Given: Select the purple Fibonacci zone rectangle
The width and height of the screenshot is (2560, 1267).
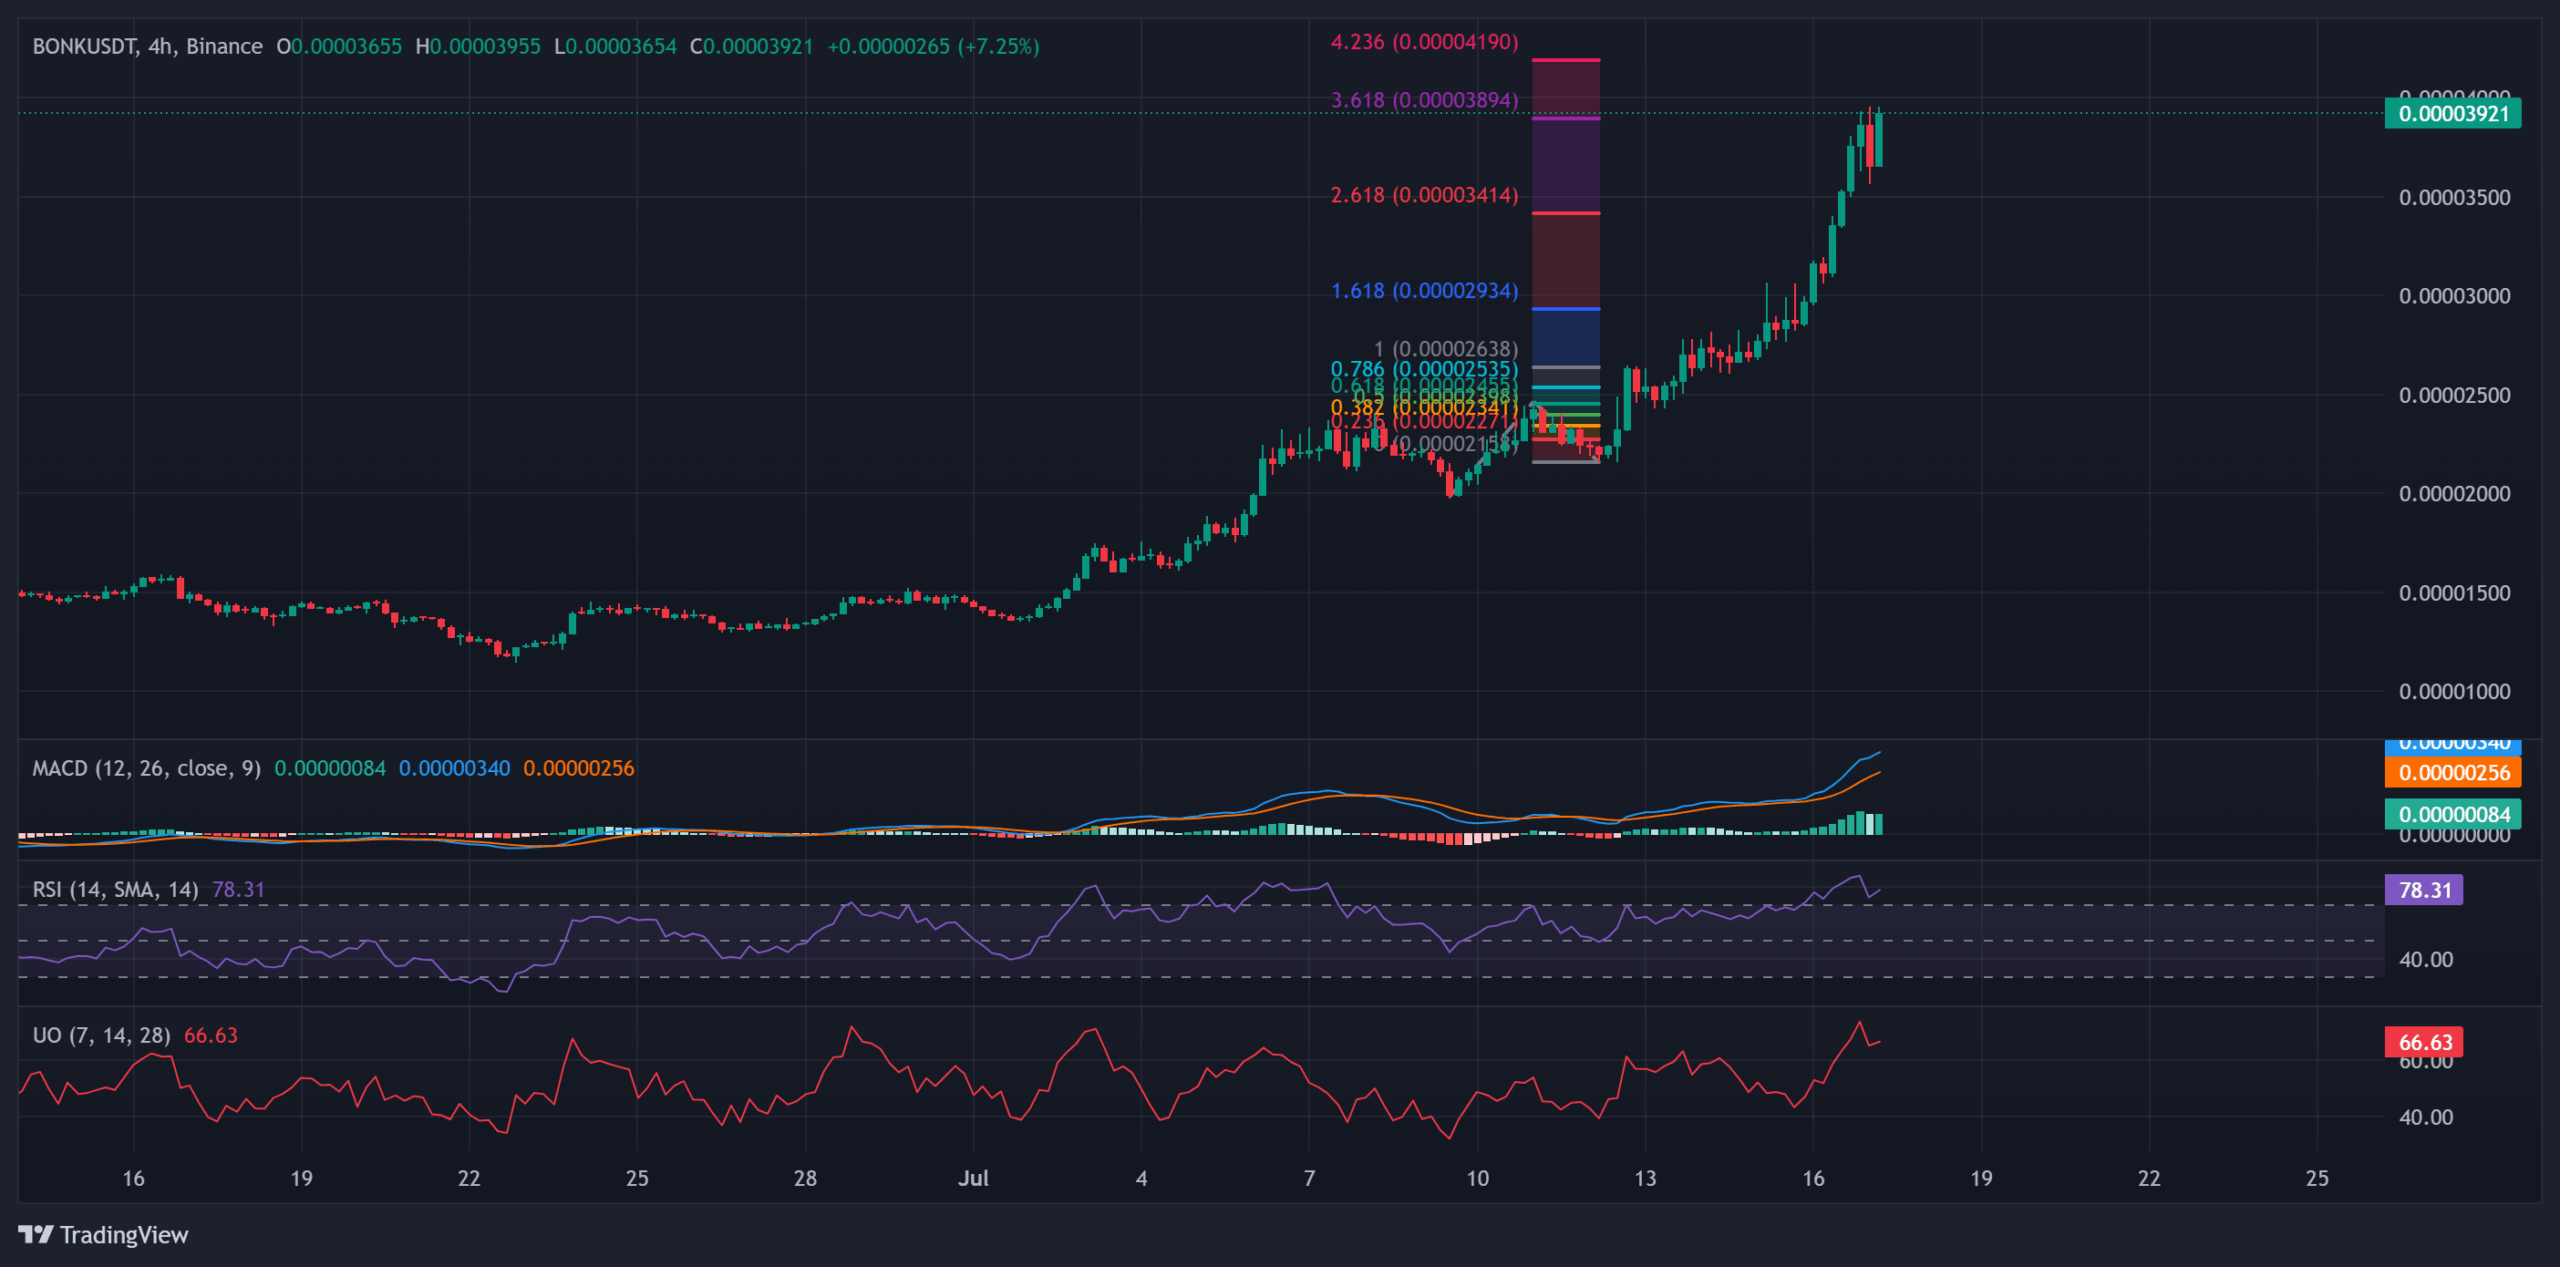Looking at the screenshot, I should point(1566,165).
